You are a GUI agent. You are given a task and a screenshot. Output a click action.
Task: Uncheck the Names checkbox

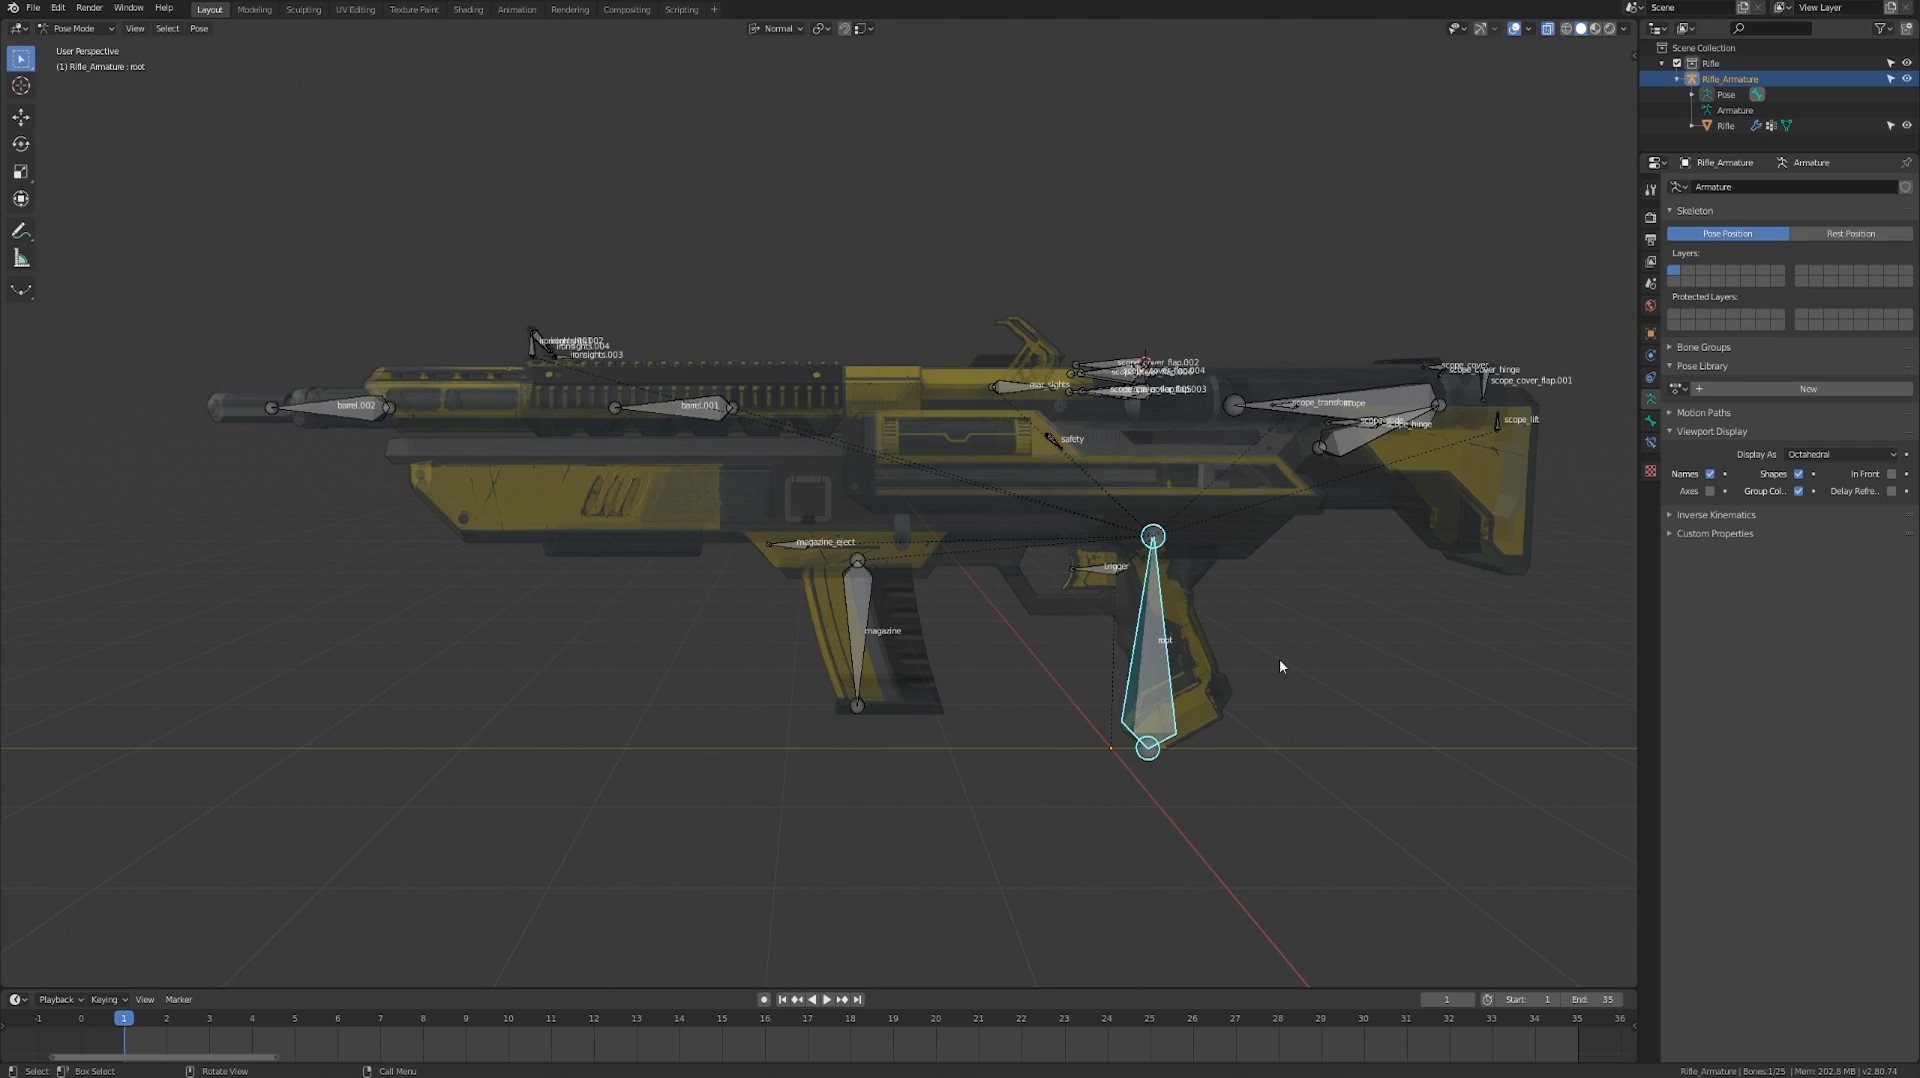1710,474
